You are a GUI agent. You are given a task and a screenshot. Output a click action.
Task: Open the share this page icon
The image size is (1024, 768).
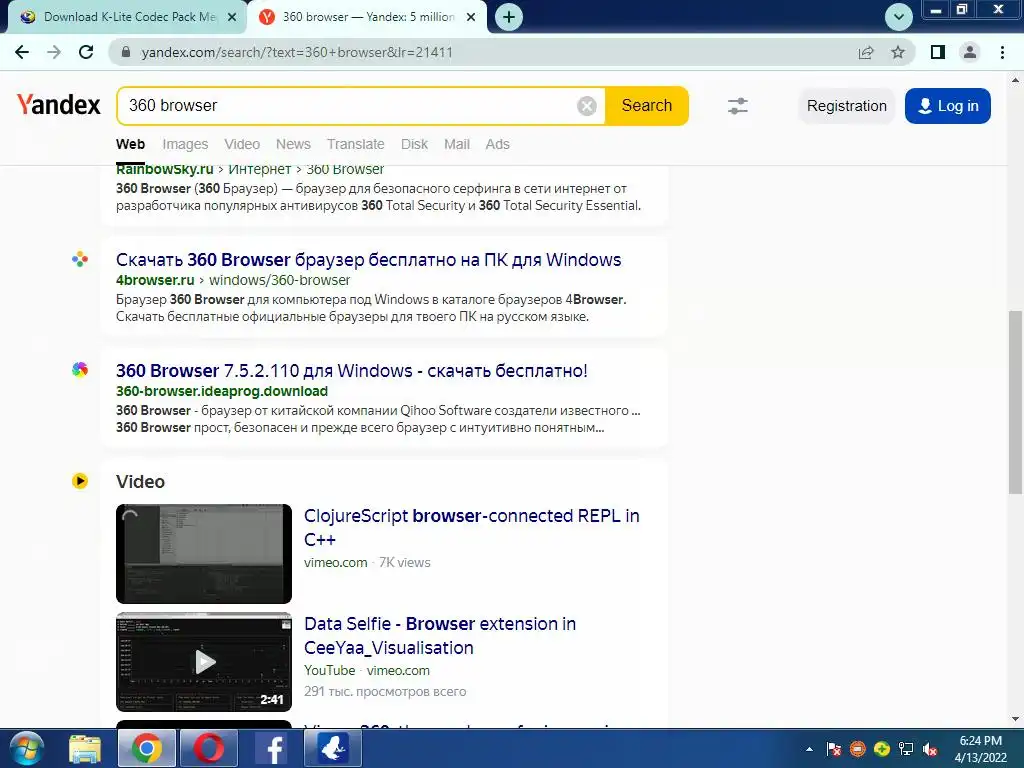click(866, 53)
